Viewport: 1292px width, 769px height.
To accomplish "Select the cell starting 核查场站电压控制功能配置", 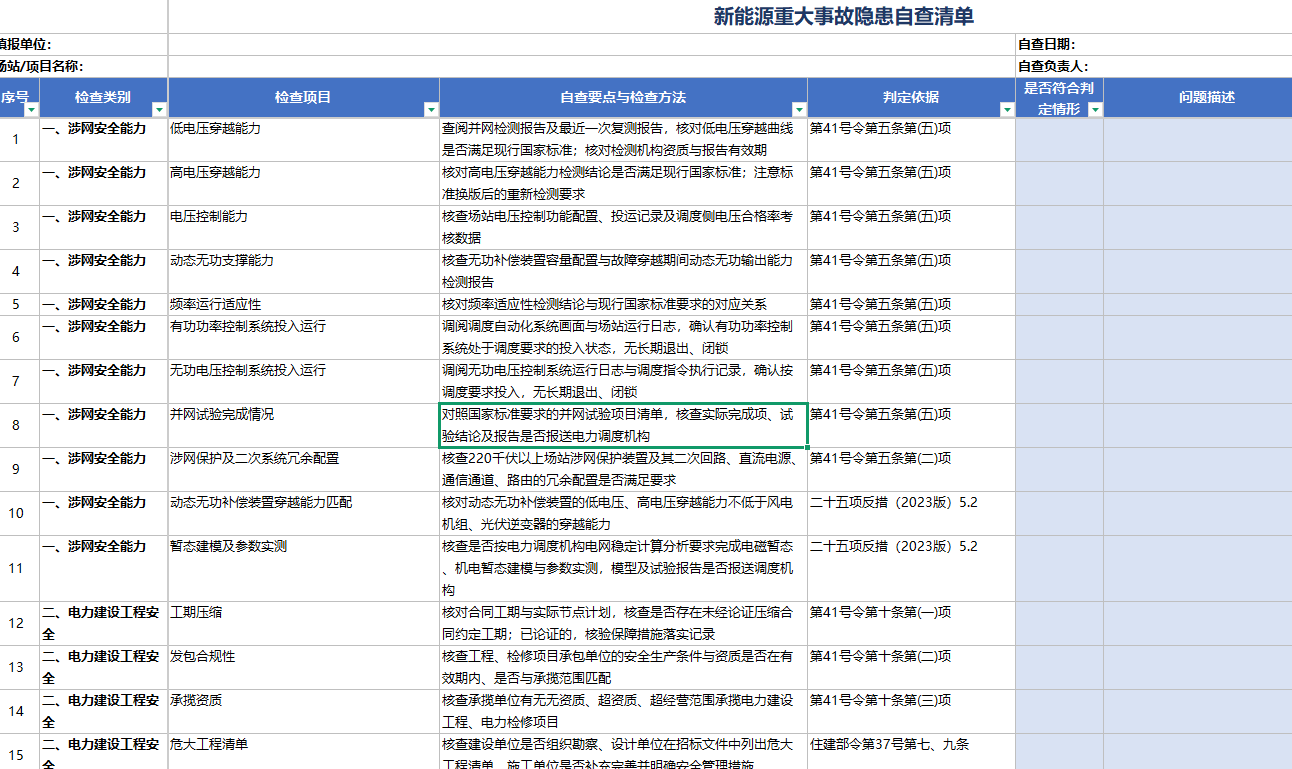I will [x=623, y=227].
